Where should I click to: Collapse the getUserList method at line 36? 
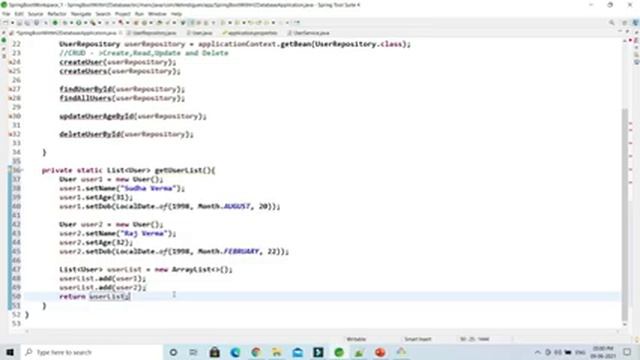coord(22,170)
